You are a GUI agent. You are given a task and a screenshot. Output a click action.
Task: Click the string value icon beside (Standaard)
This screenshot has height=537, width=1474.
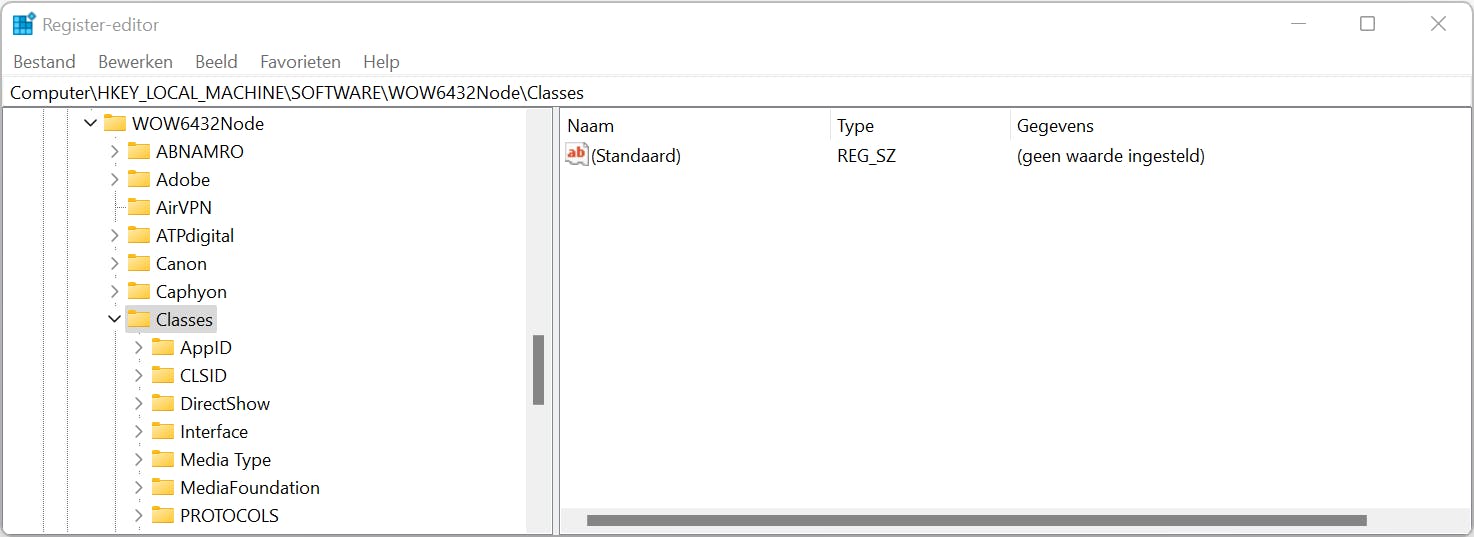pos(577,155)
